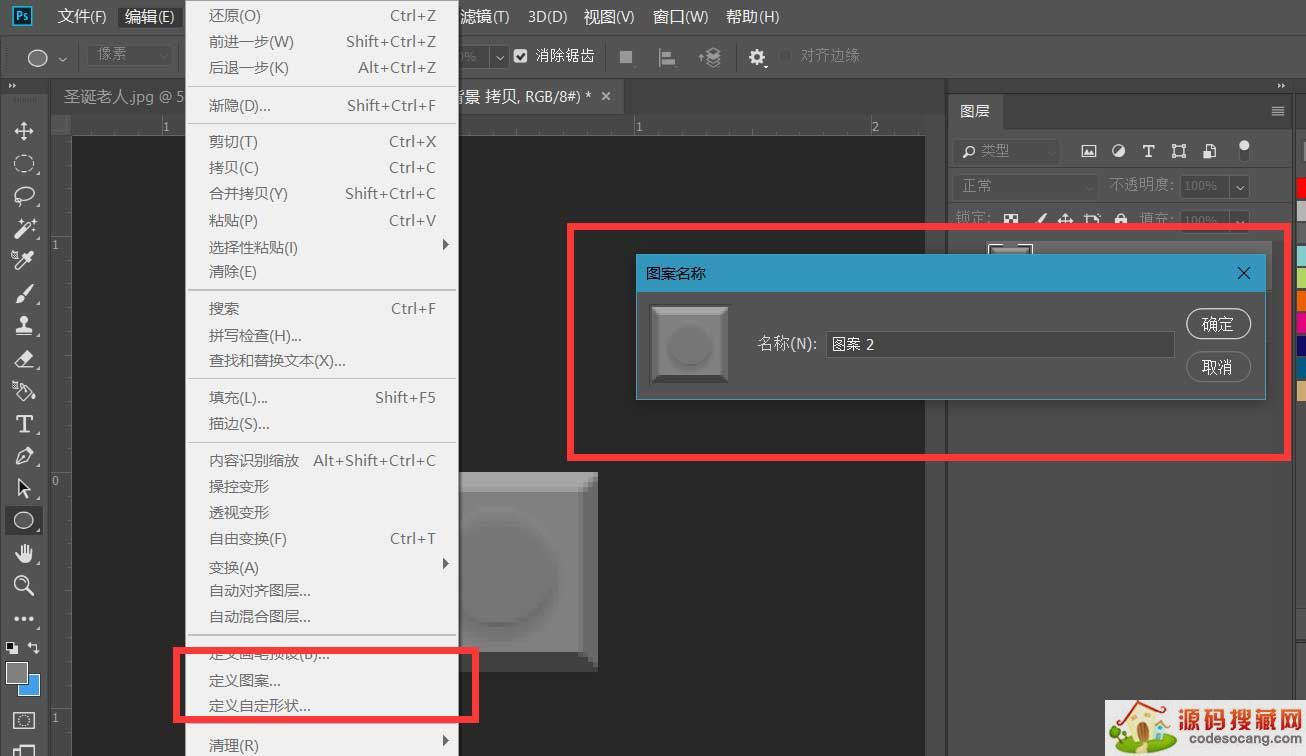Open the three-dot extra tools button

tap(24, 619)
